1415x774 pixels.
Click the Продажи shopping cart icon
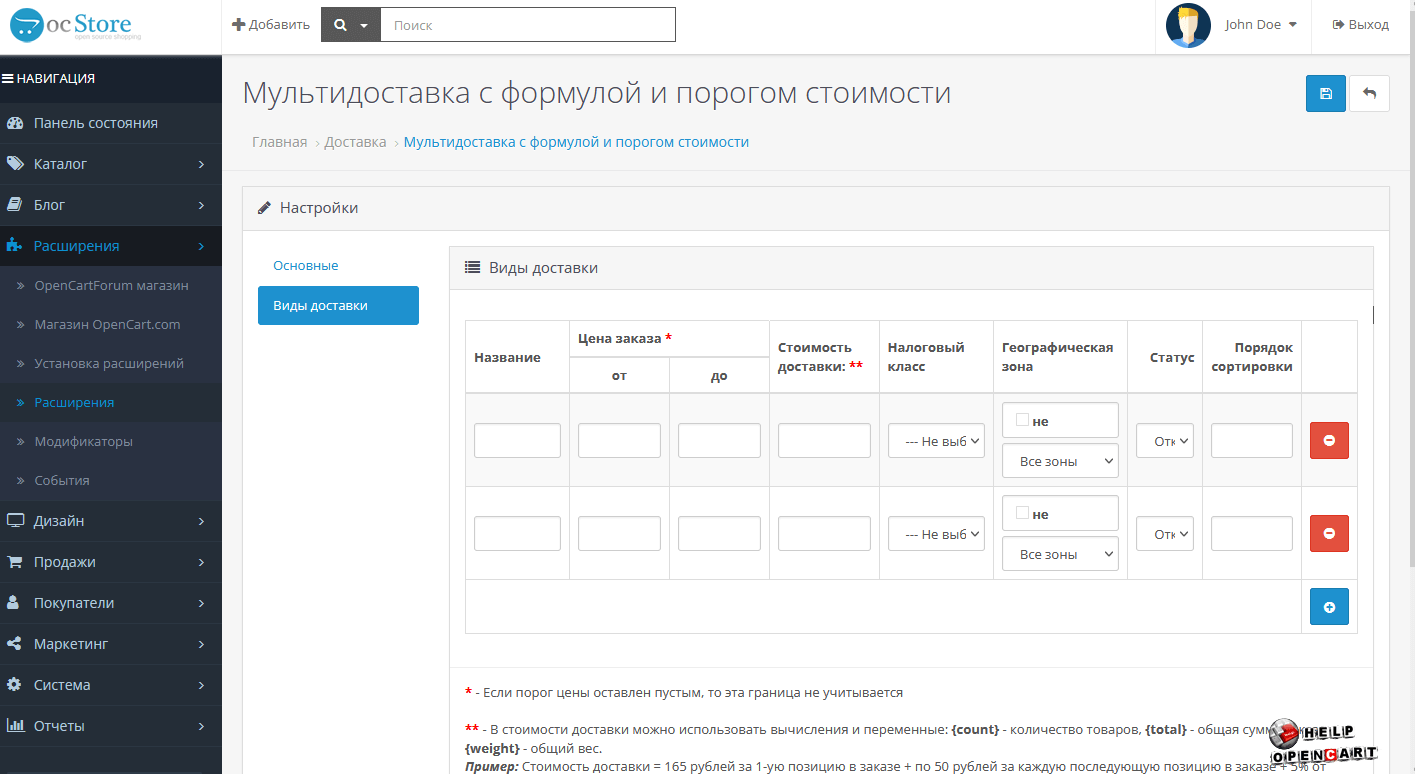[x=15, y=562]
